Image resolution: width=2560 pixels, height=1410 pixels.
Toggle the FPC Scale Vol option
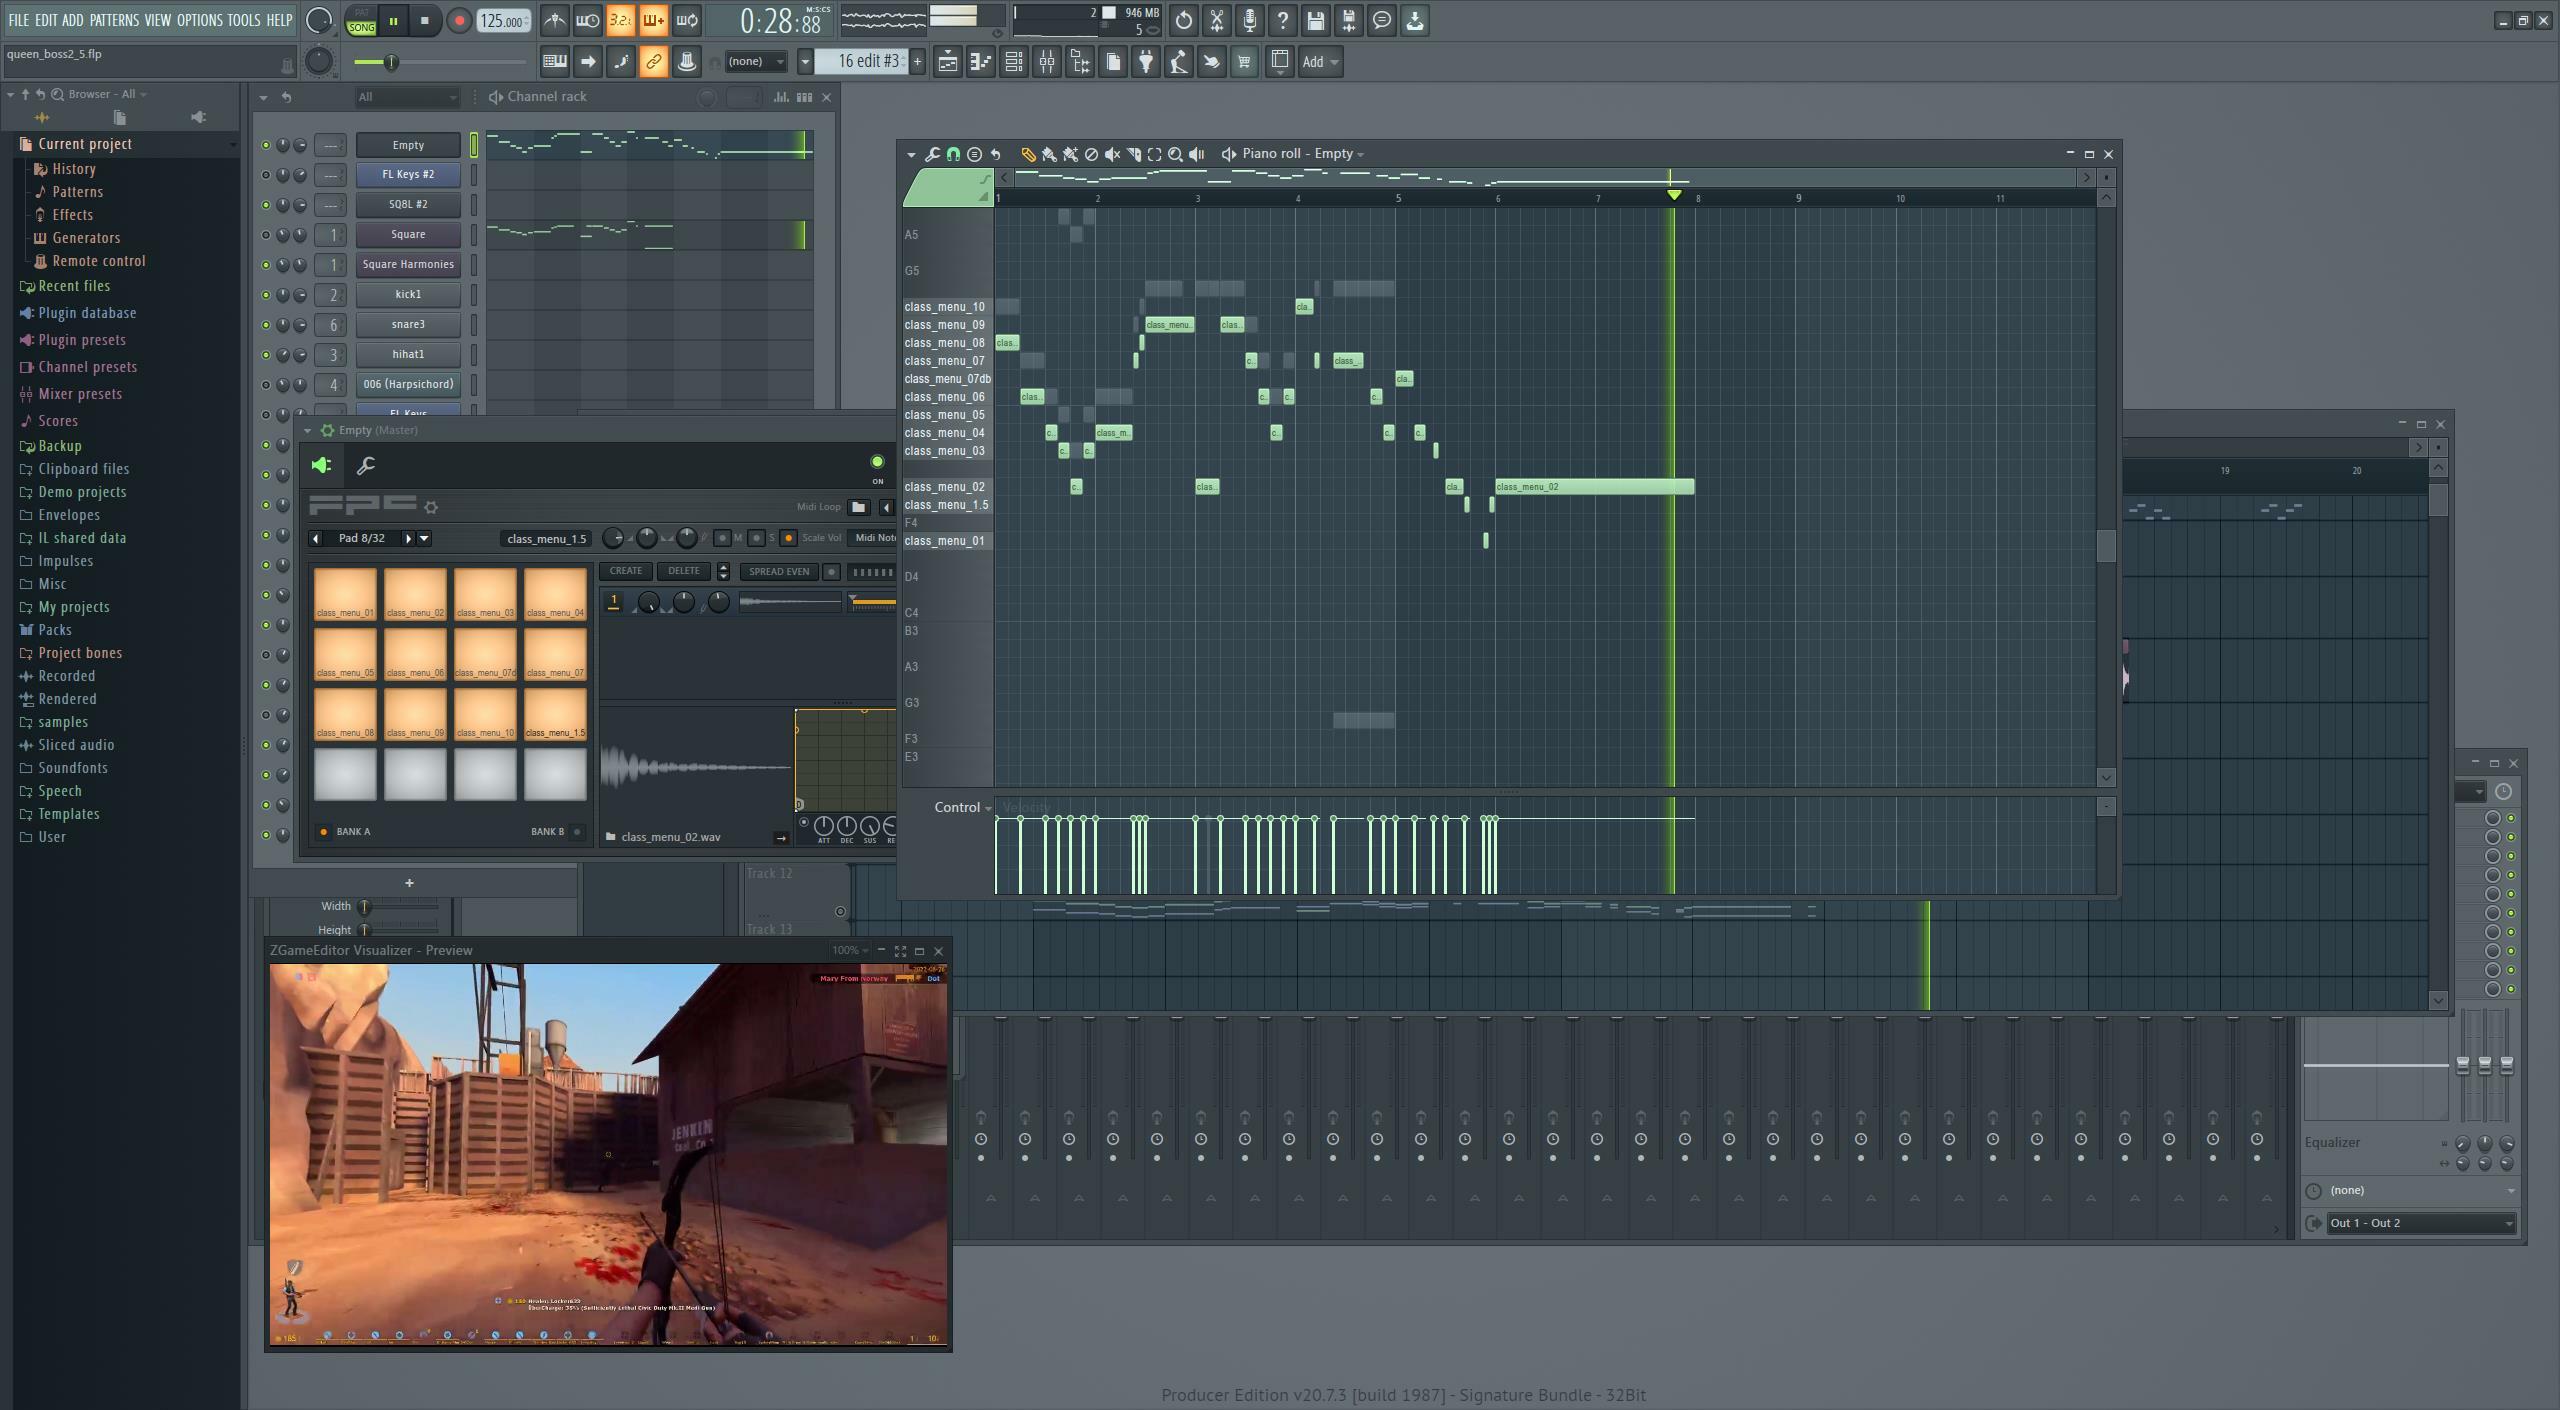tap(788, 538)
